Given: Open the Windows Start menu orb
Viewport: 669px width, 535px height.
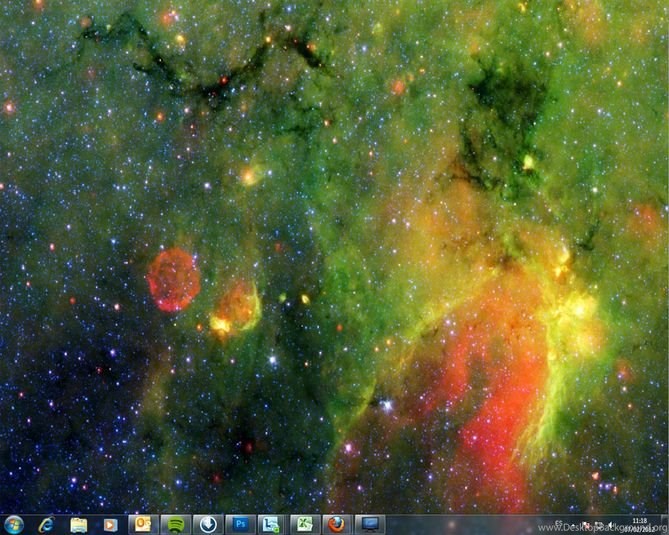Looking at the screenshot, I should [13, 524].
